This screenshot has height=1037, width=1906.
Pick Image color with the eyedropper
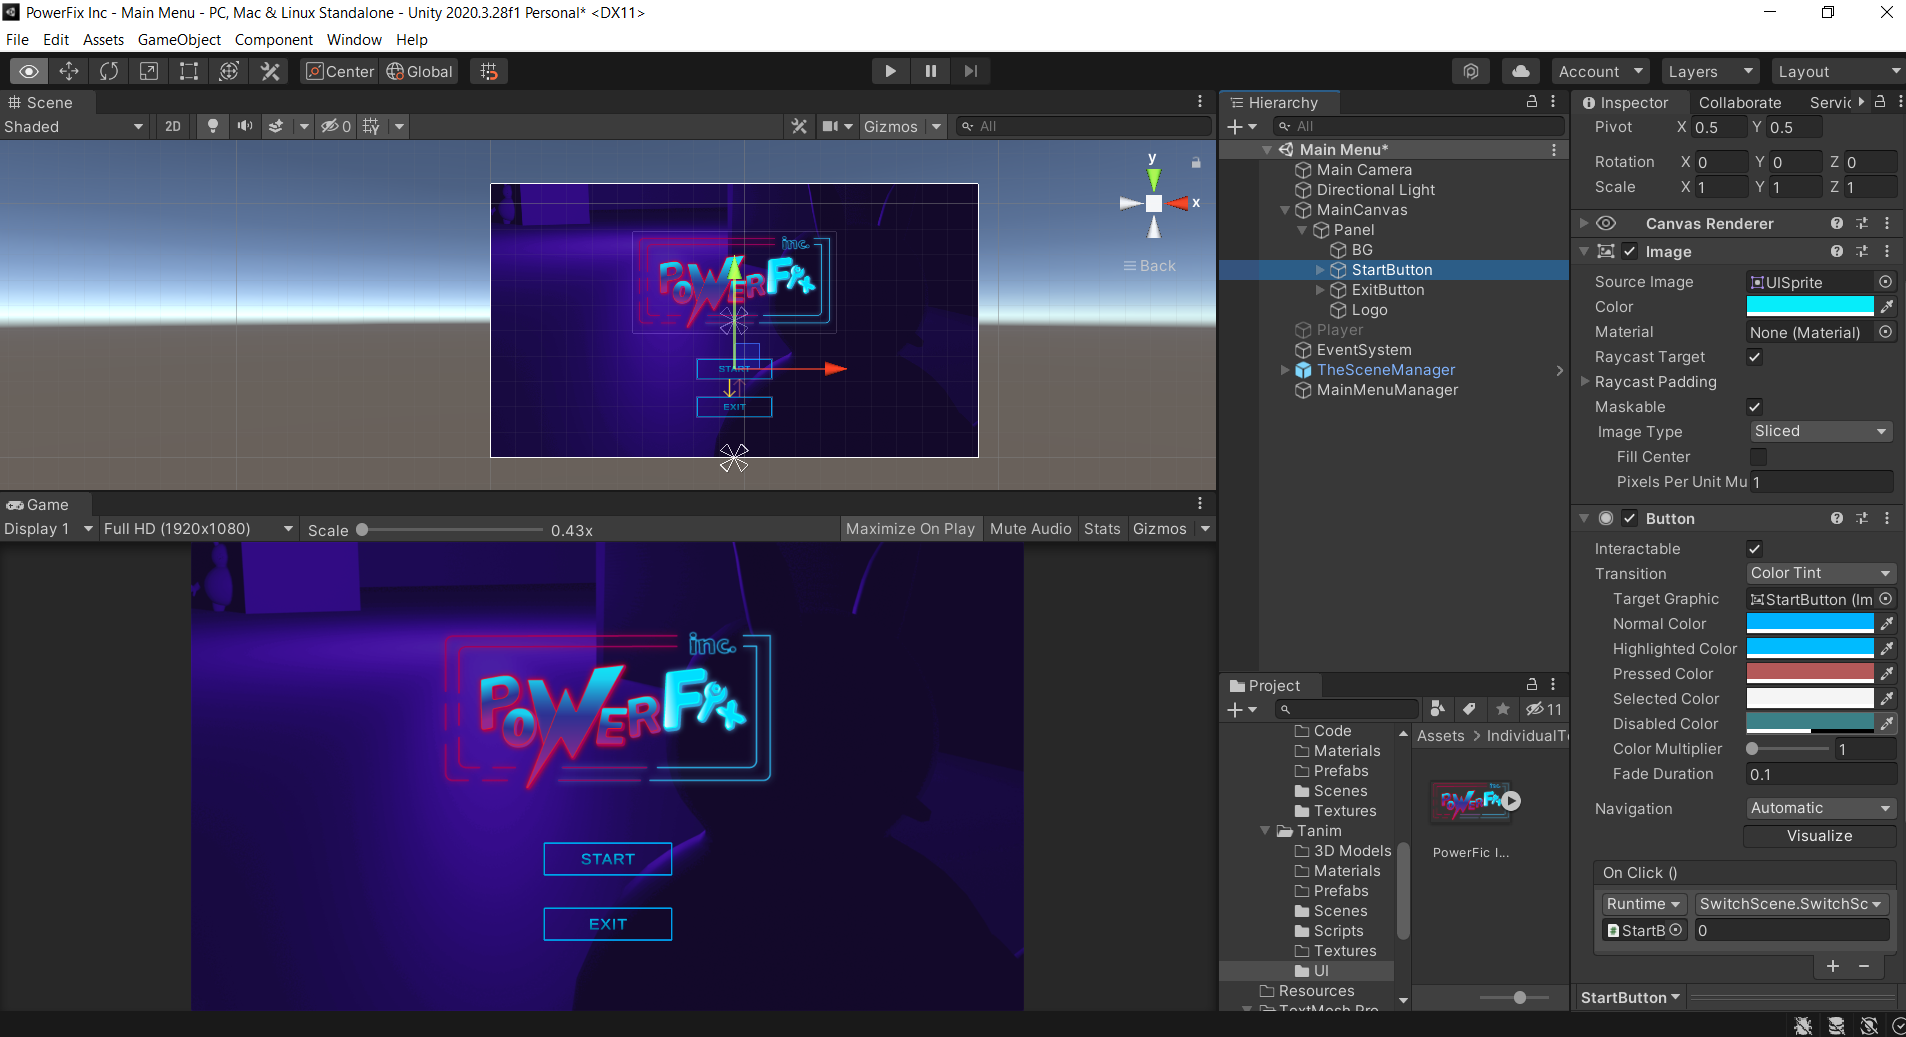1887,307
